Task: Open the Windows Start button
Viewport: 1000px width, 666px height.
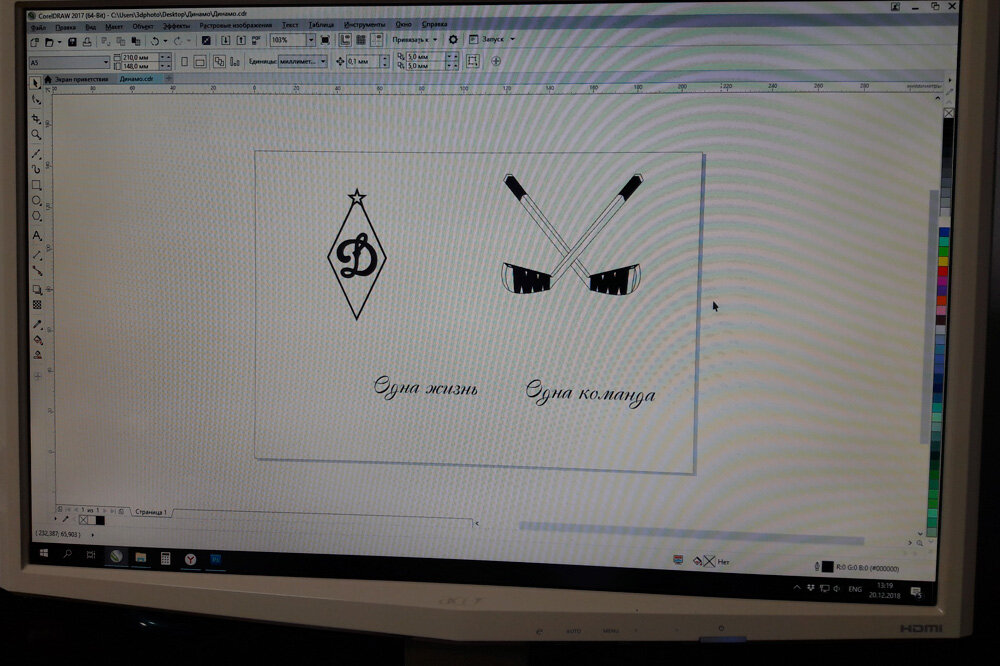Action: pyautogui.click(x=44, y=553)
